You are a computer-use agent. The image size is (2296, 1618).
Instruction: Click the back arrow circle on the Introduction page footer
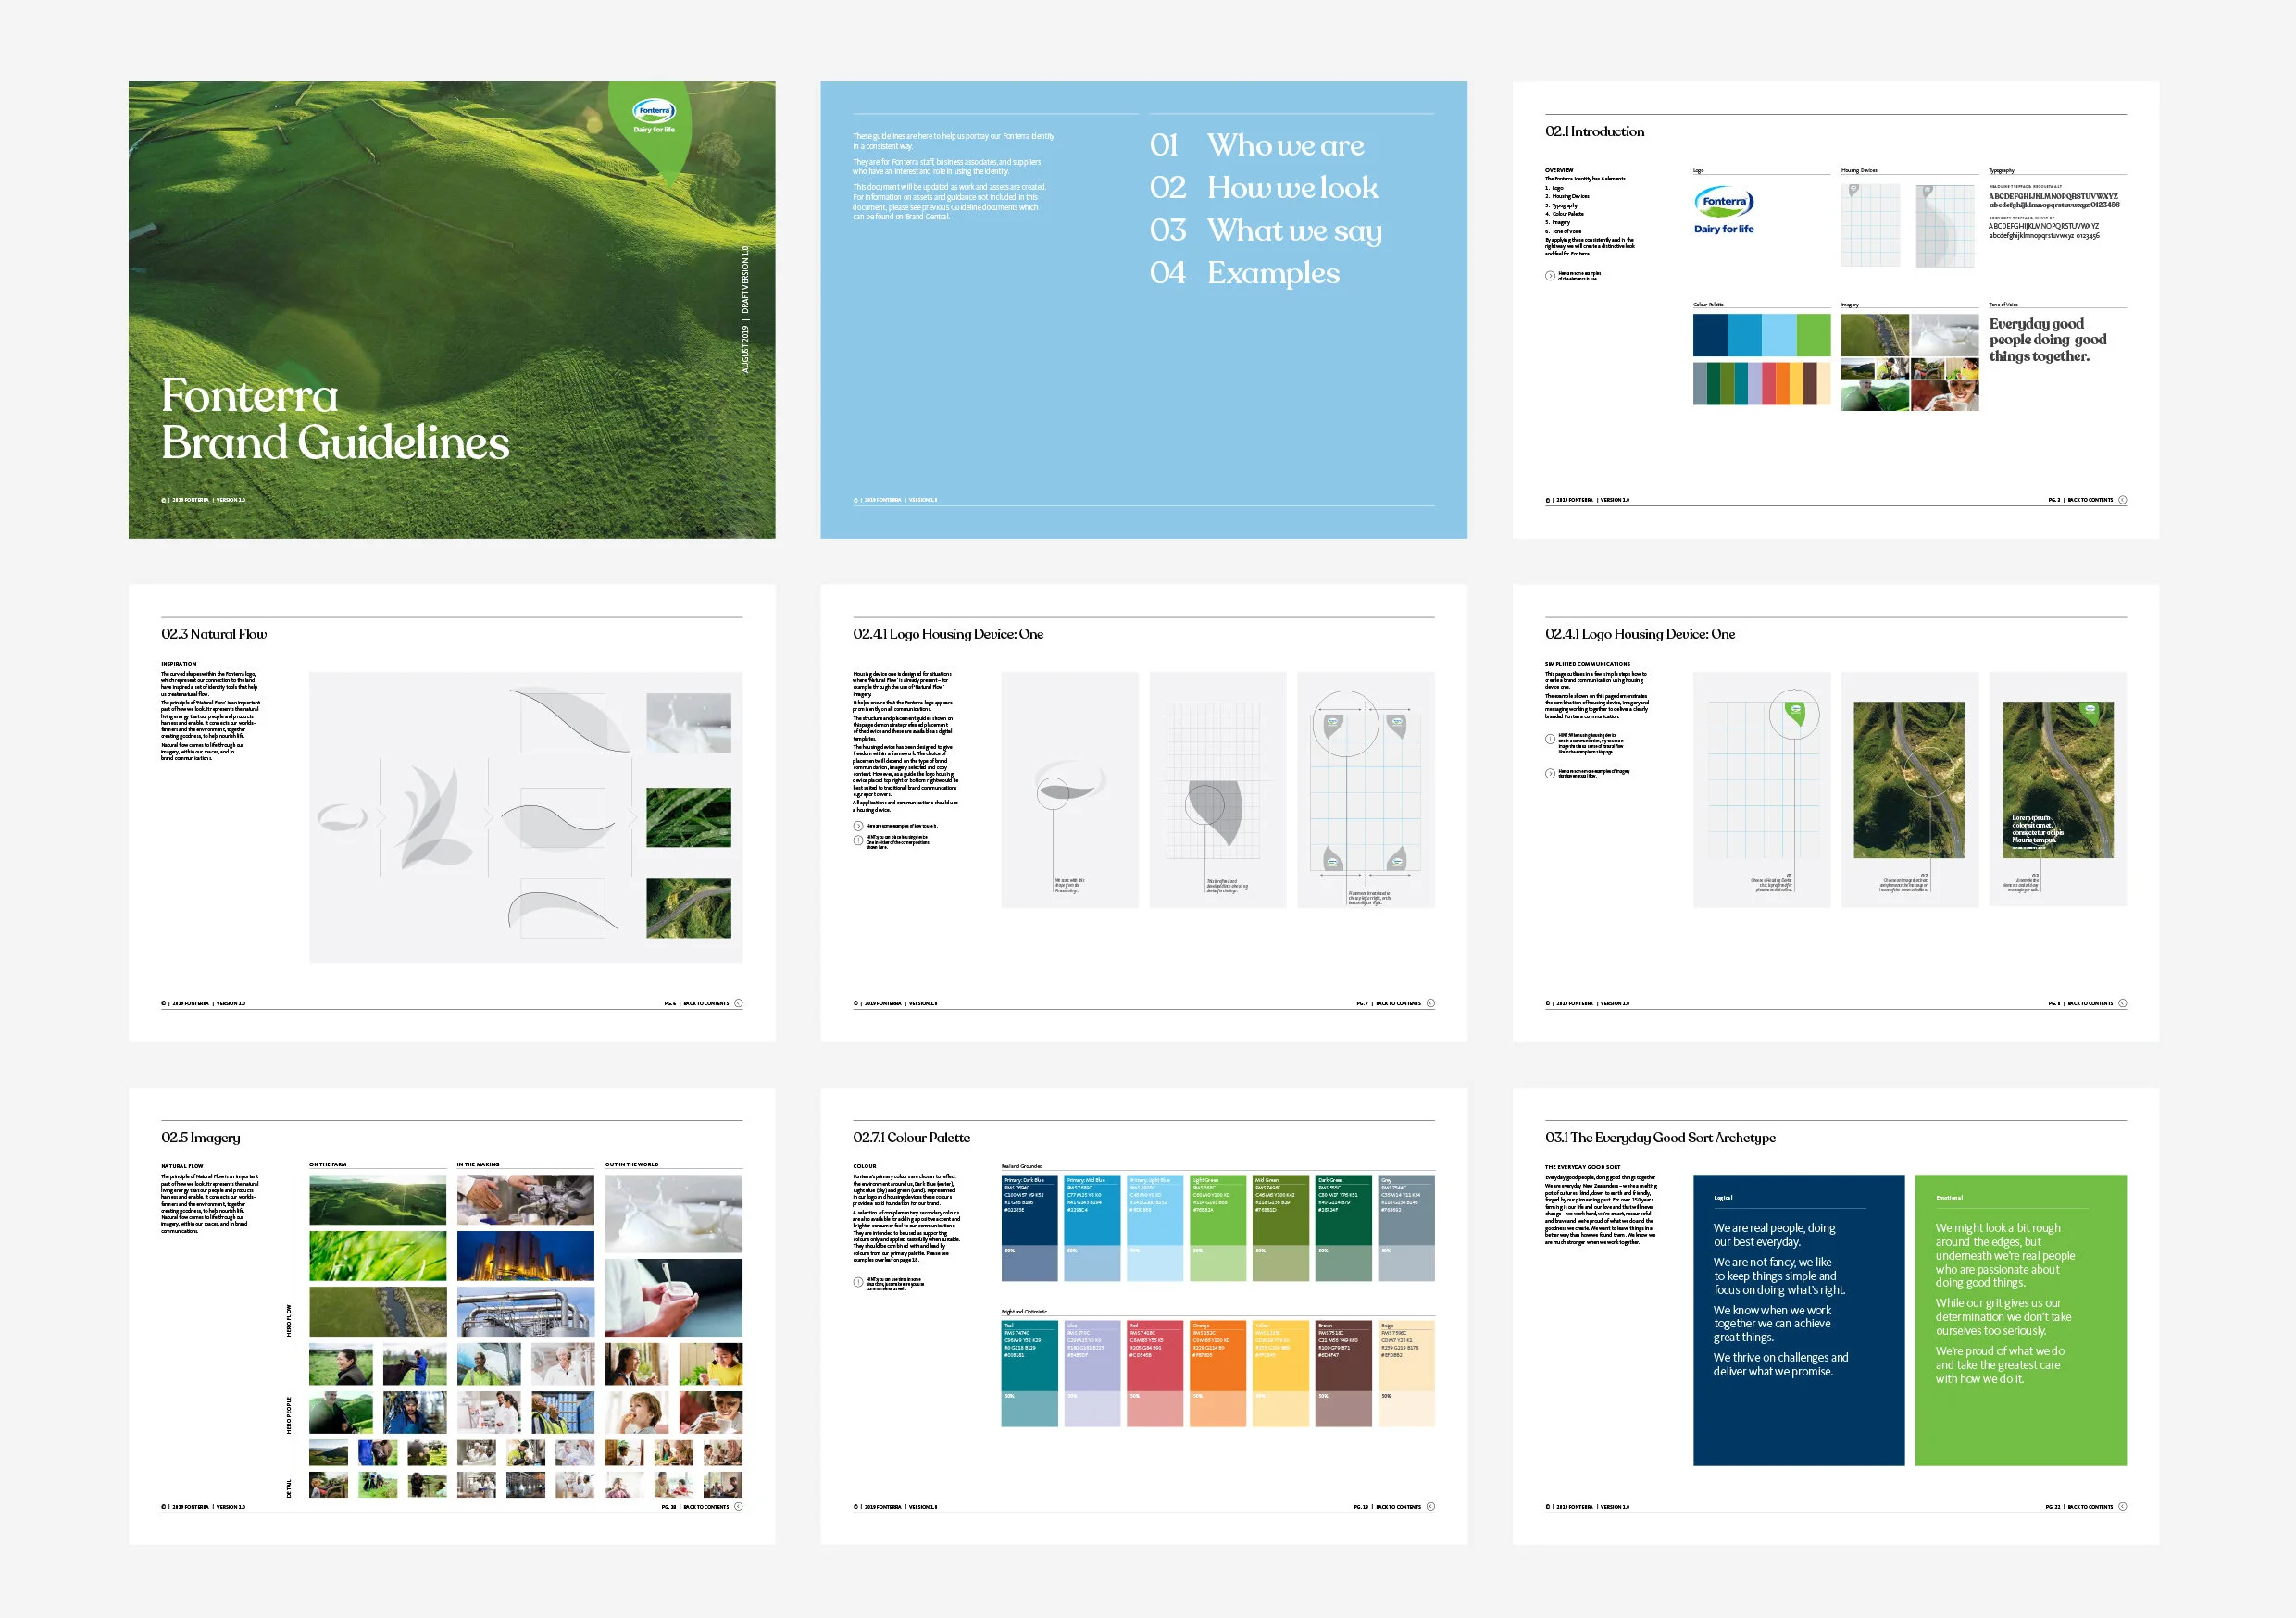point(2122,500)
